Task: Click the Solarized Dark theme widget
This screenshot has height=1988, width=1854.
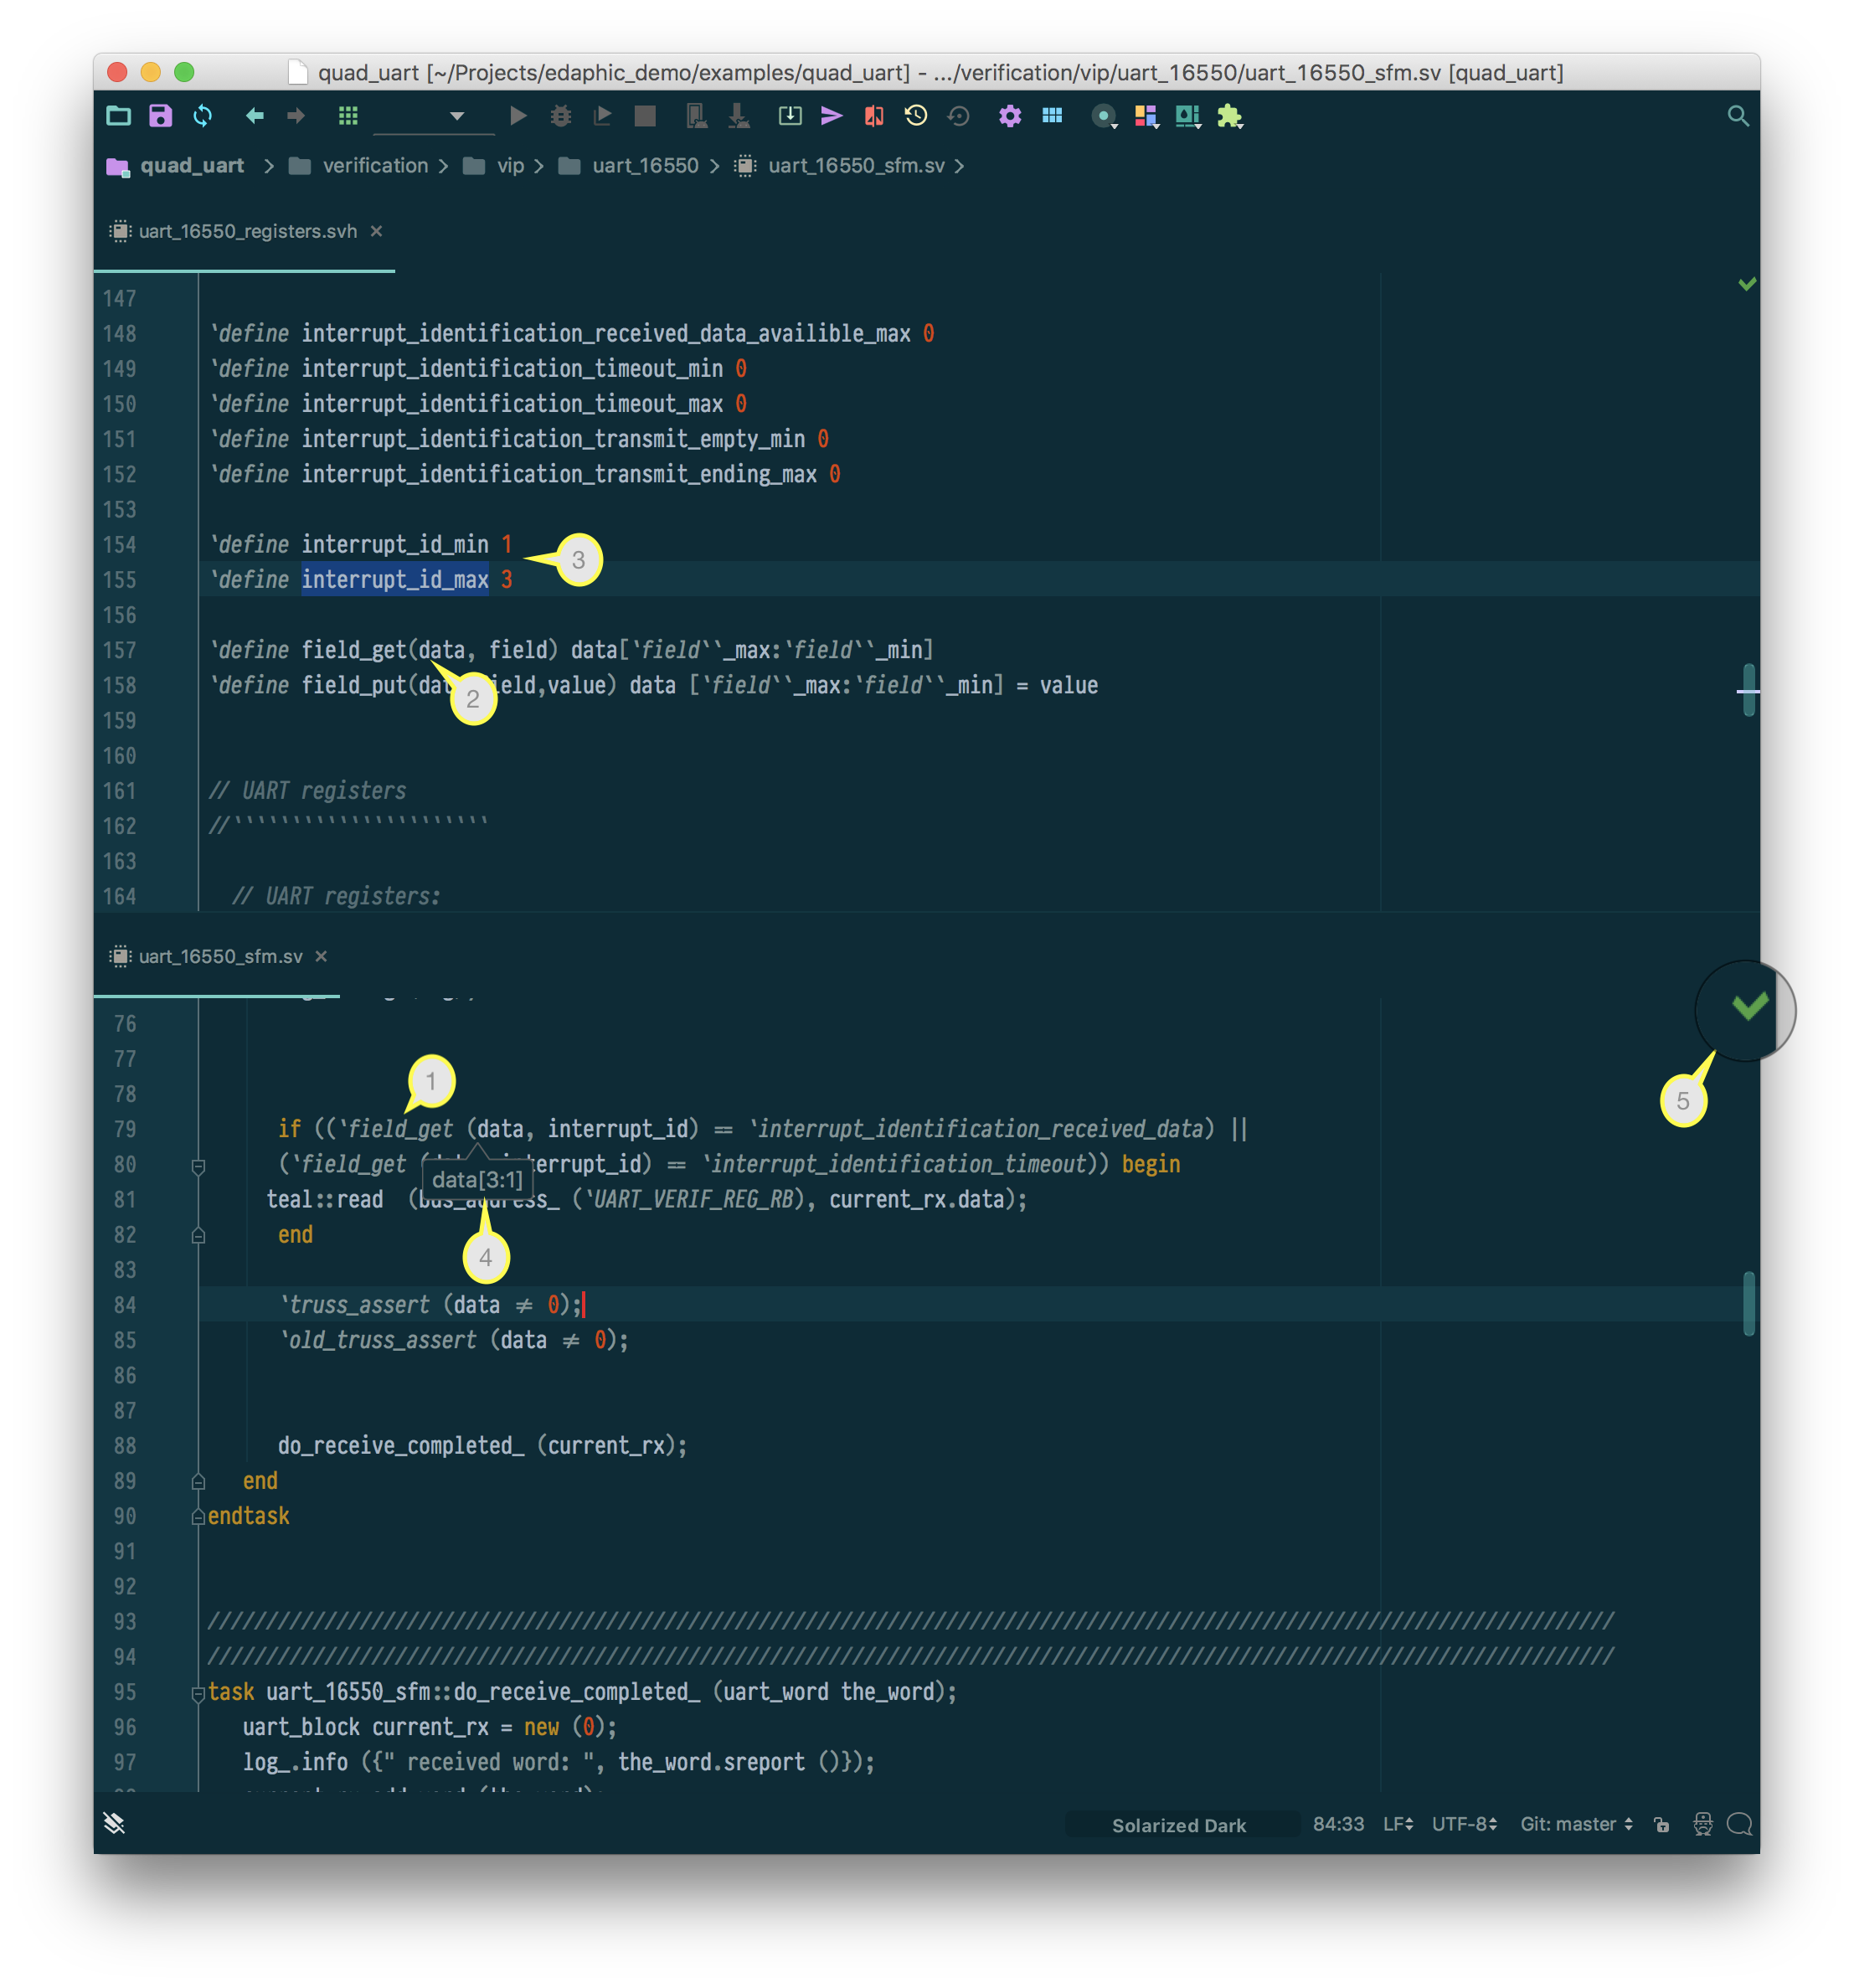Action: click(x=1178, y=1825)
